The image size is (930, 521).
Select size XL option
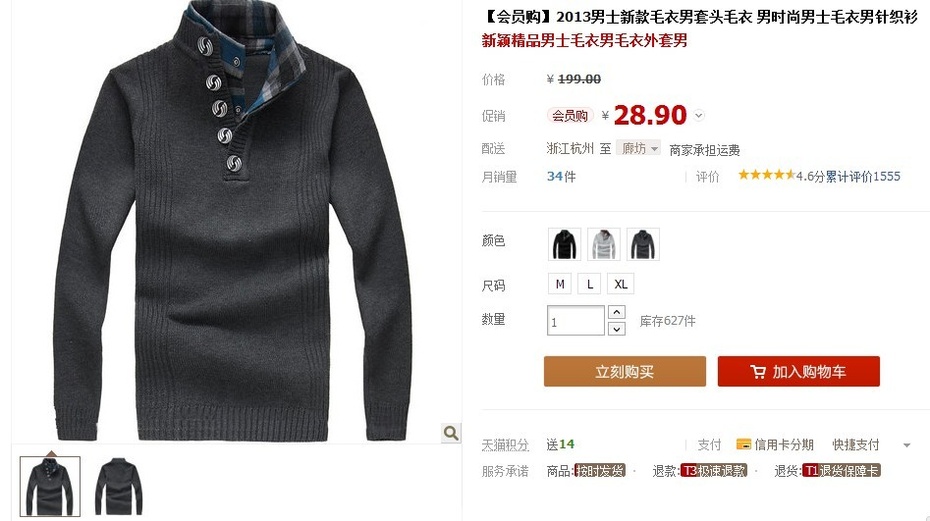point(620,284)
